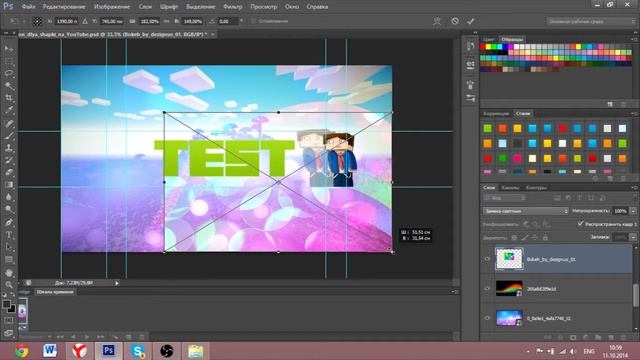640x360 pixels.
Task: Toggle lock all icon in Layers panel
Action: (x=545, y=237)
